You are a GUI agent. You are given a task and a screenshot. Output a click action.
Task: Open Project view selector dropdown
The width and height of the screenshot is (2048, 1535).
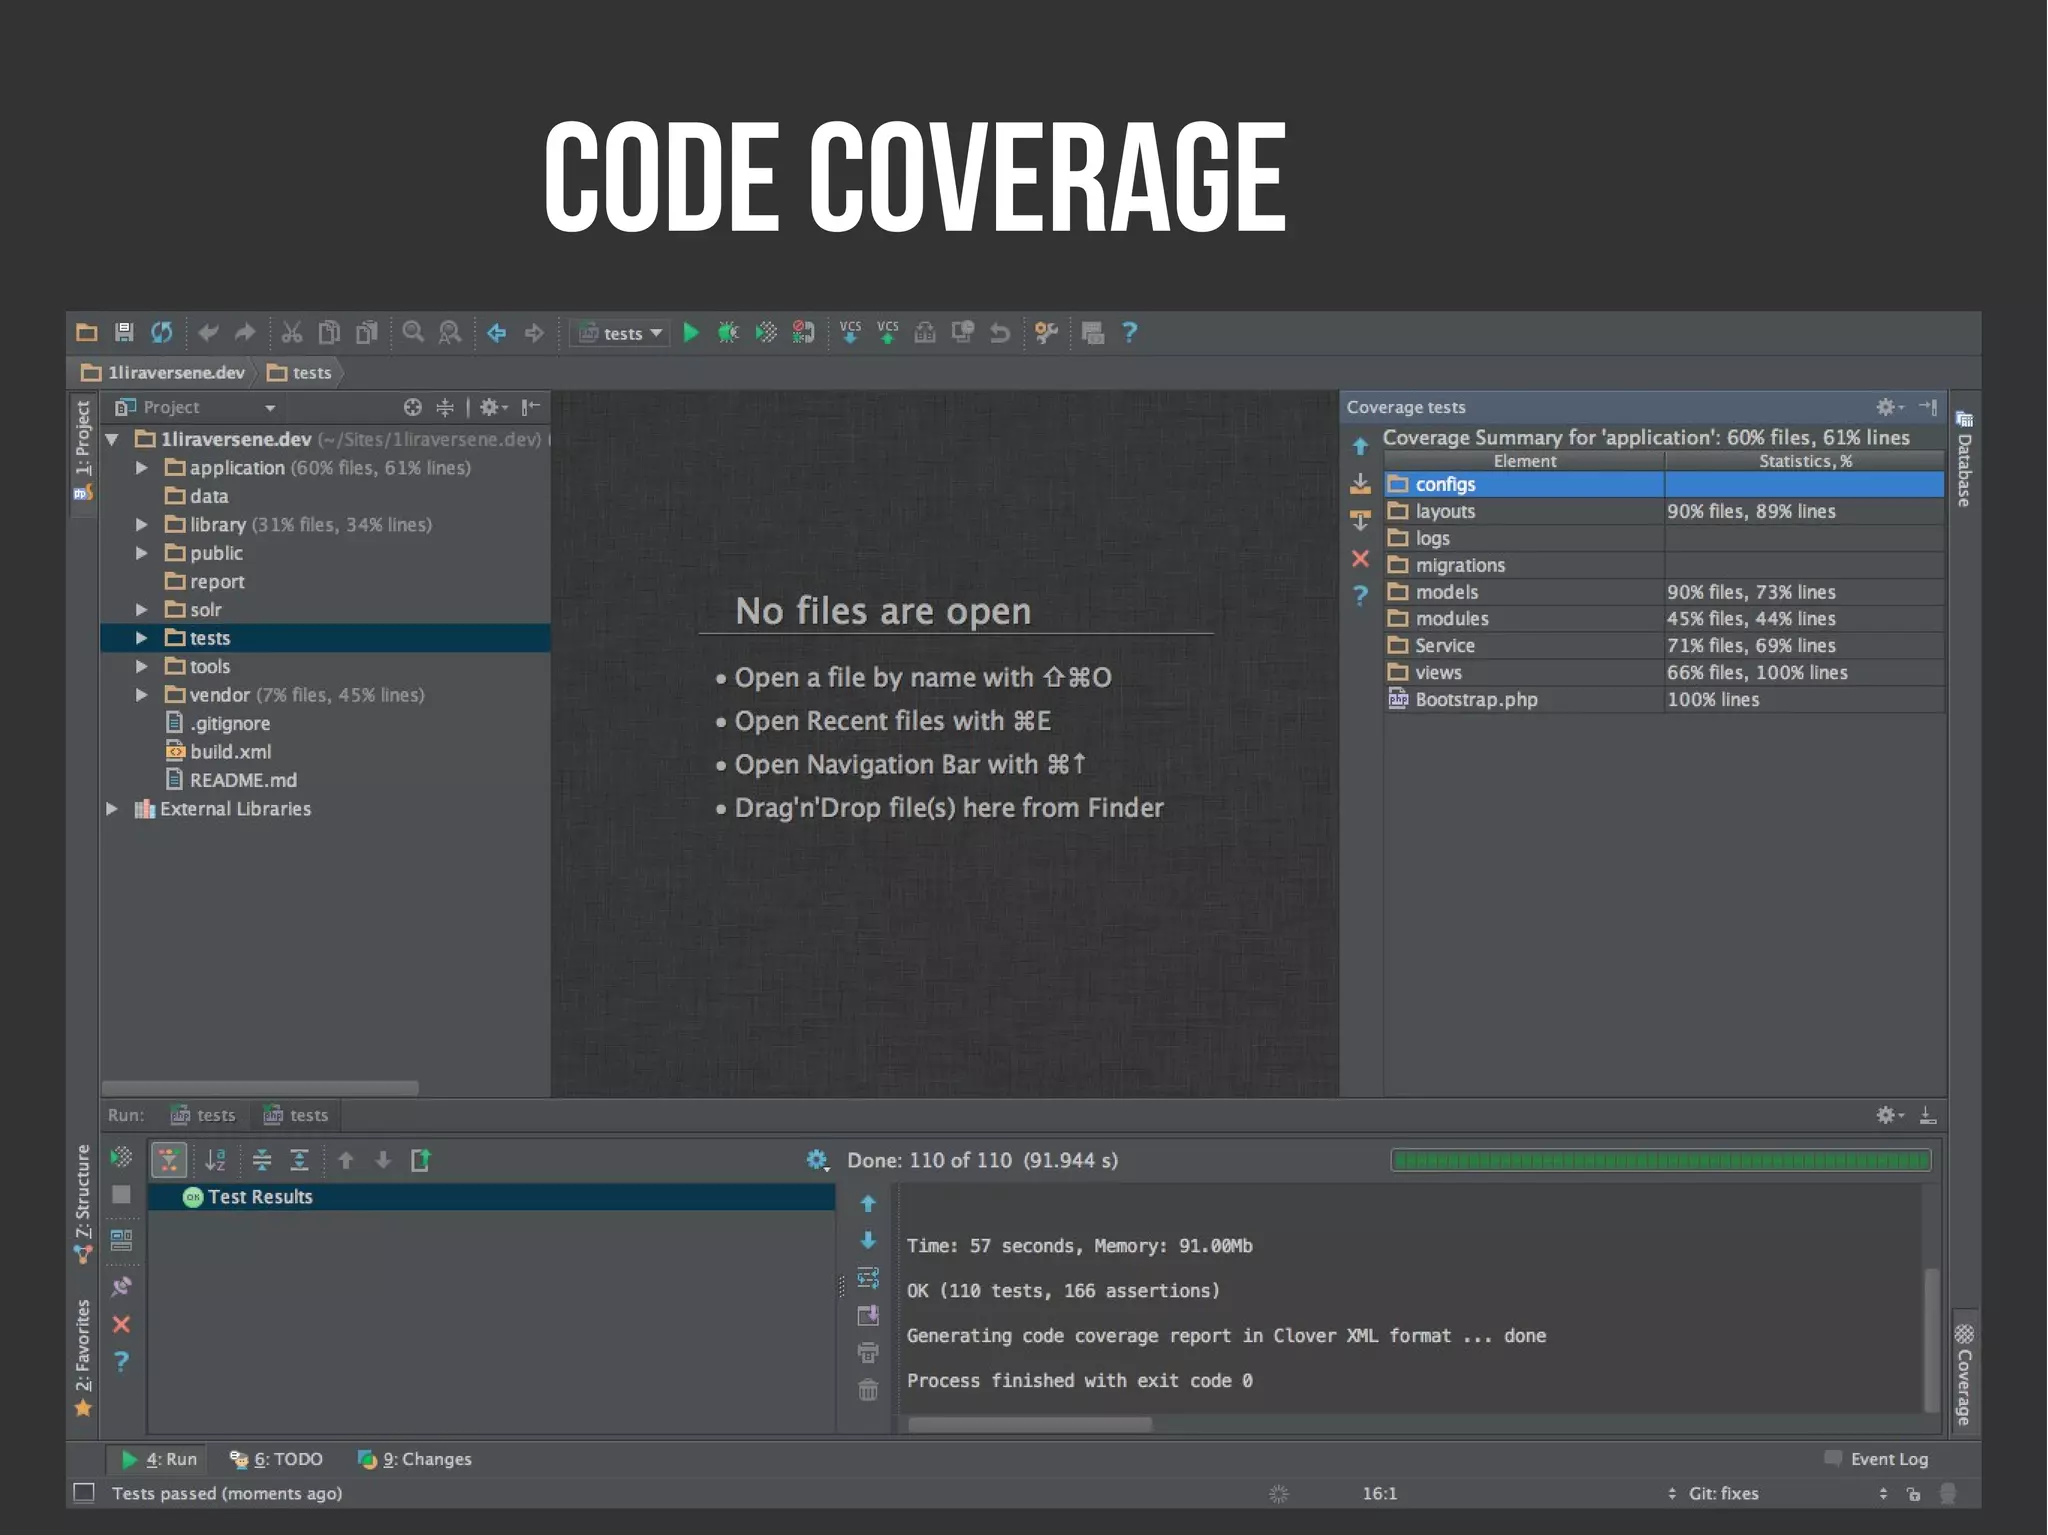195,407
